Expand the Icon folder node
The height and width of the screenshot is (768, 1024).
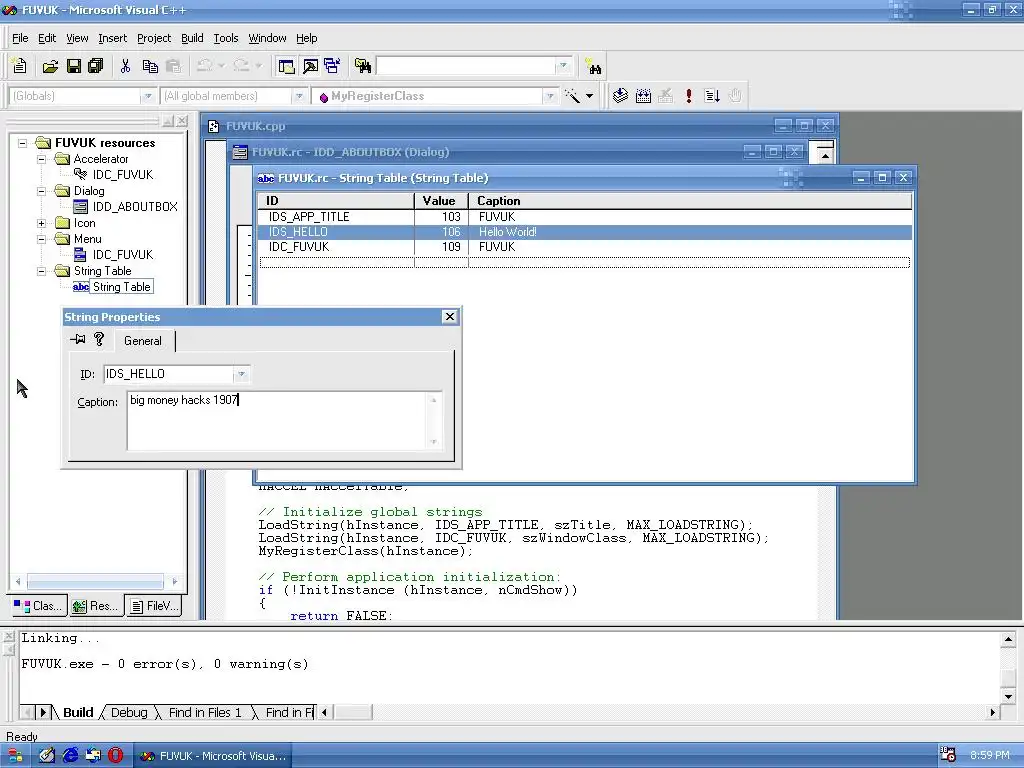pos(42,223)
